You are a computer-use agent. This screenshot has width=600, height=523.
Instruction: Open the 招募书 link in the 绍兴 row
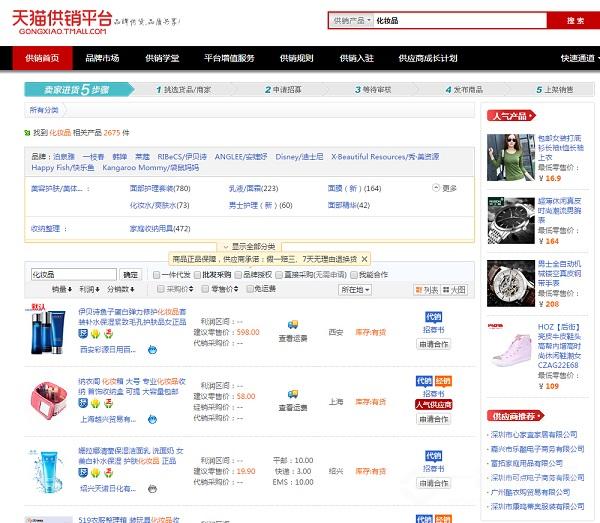[x=434, y=469]
